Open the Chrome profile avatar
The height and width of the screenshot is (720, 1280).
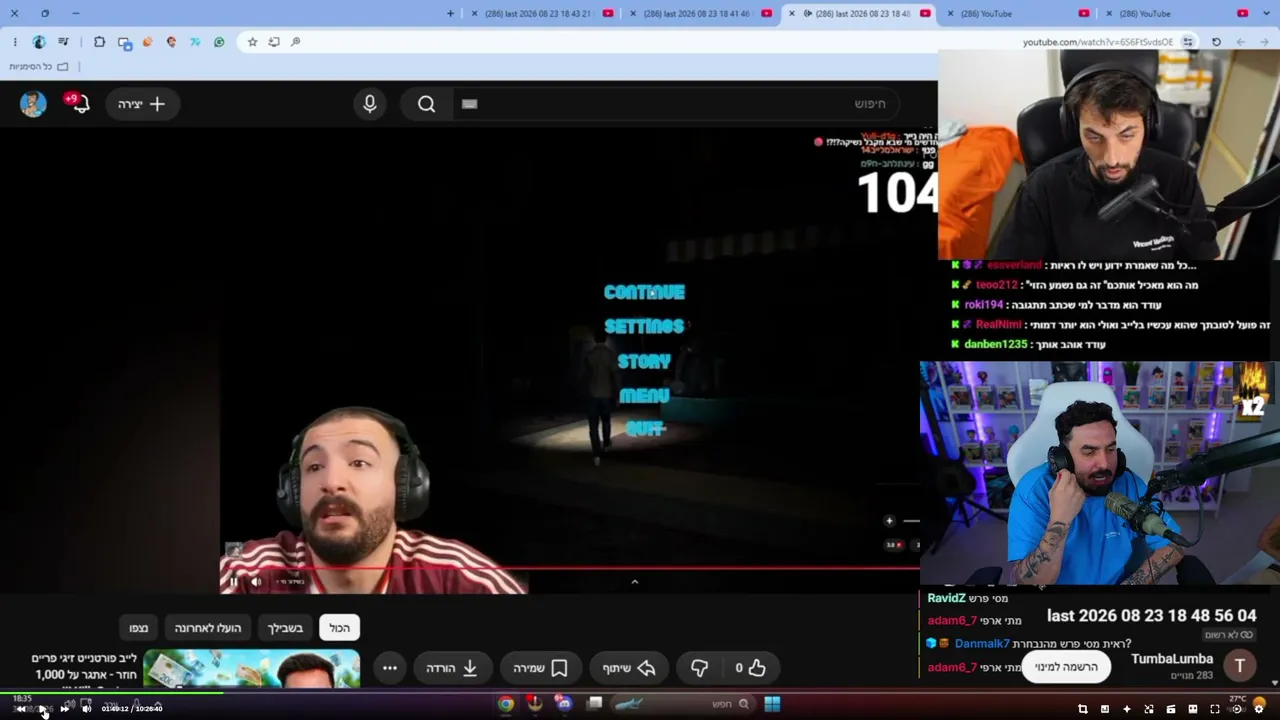[x=39, y=42]
